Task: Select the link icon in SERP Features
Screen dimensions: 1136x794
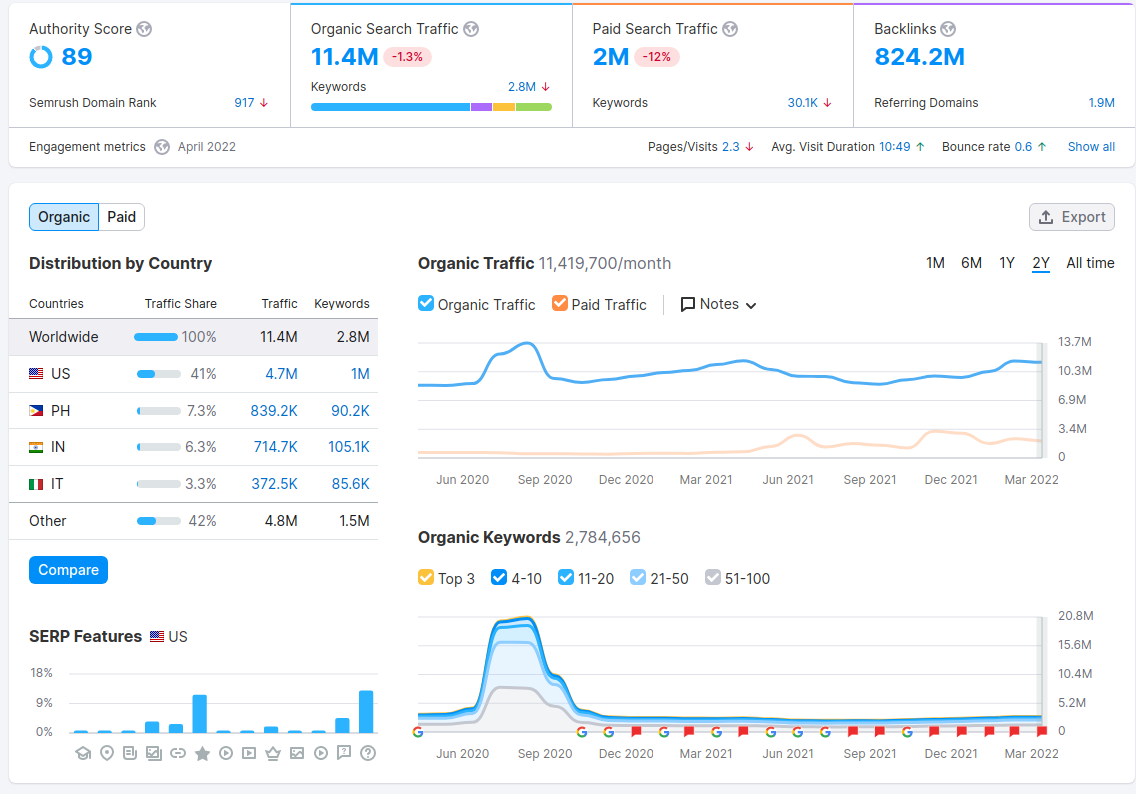Action: click(x=178, y=753)
